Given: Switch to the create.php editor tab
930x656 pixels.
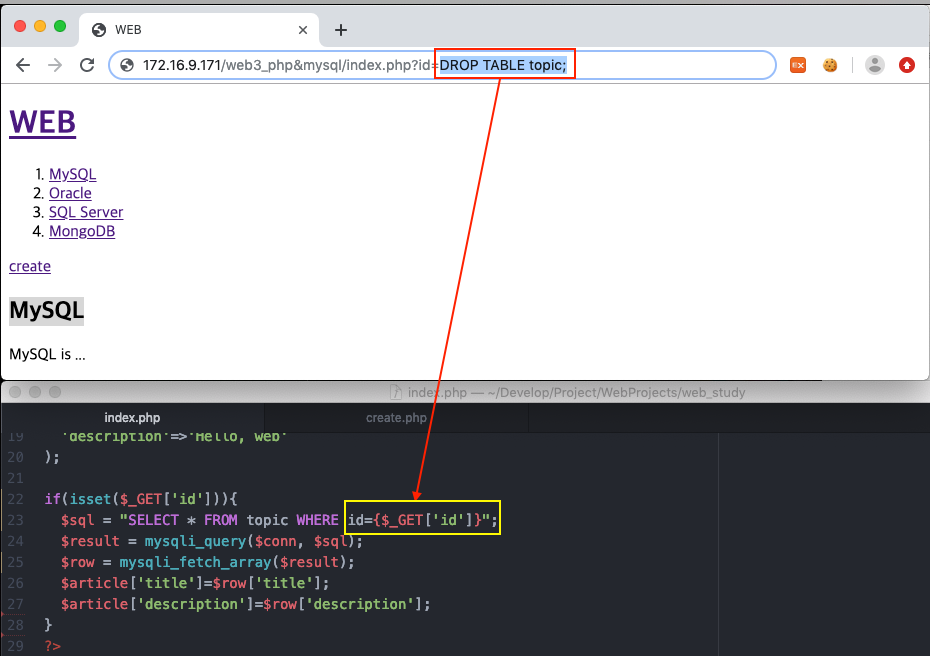Looking at the screenshot, I should 396,418.
